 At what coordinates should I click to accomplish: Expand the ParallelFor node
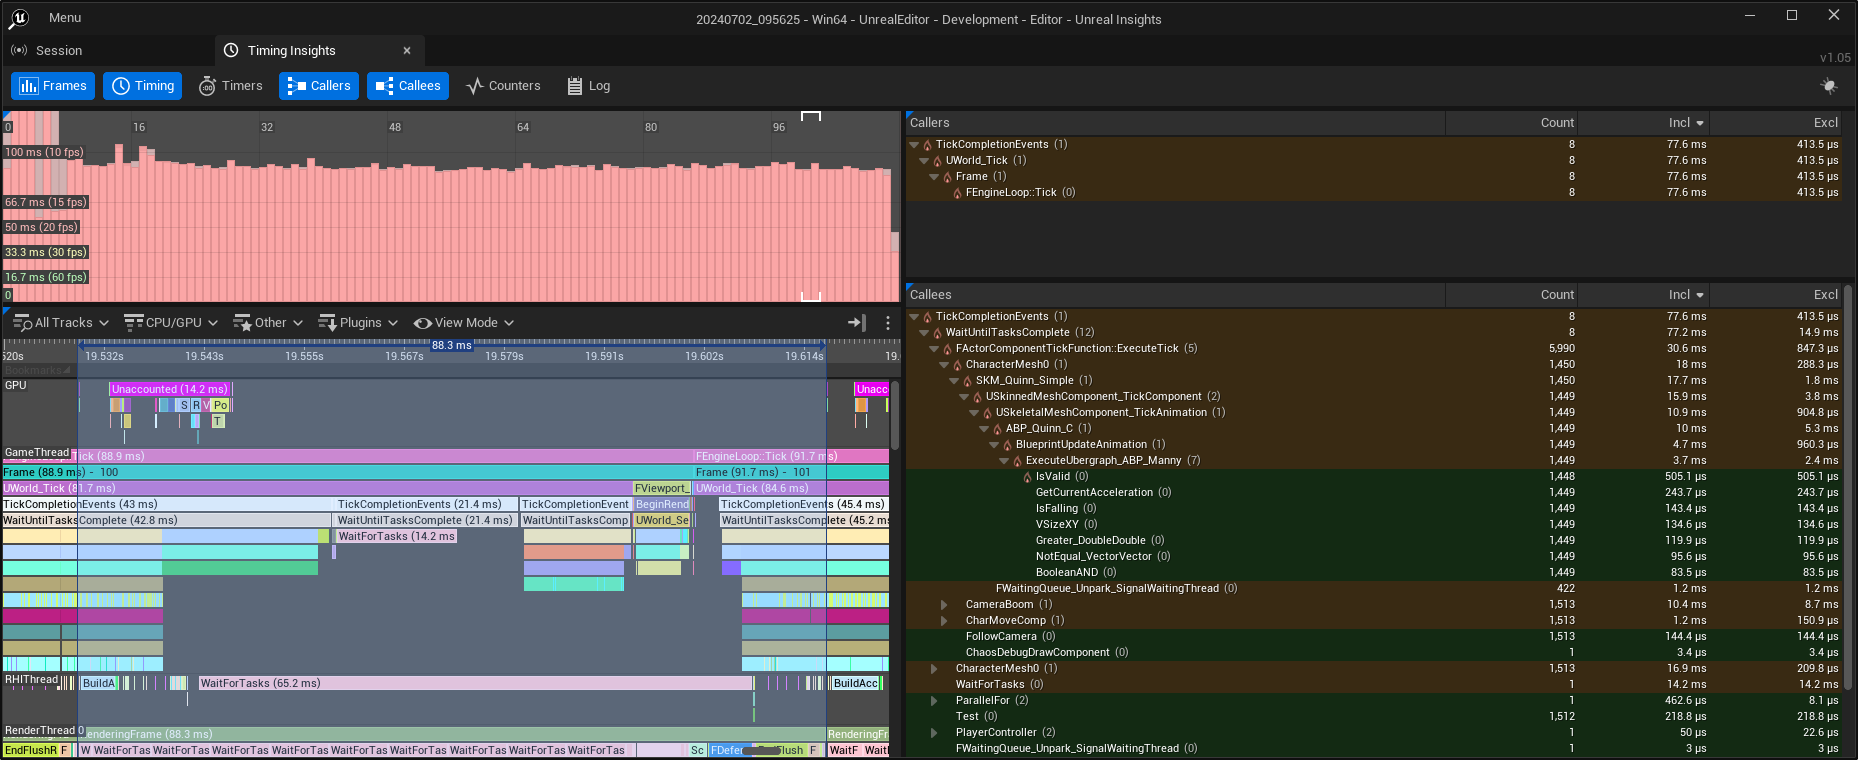934,701
